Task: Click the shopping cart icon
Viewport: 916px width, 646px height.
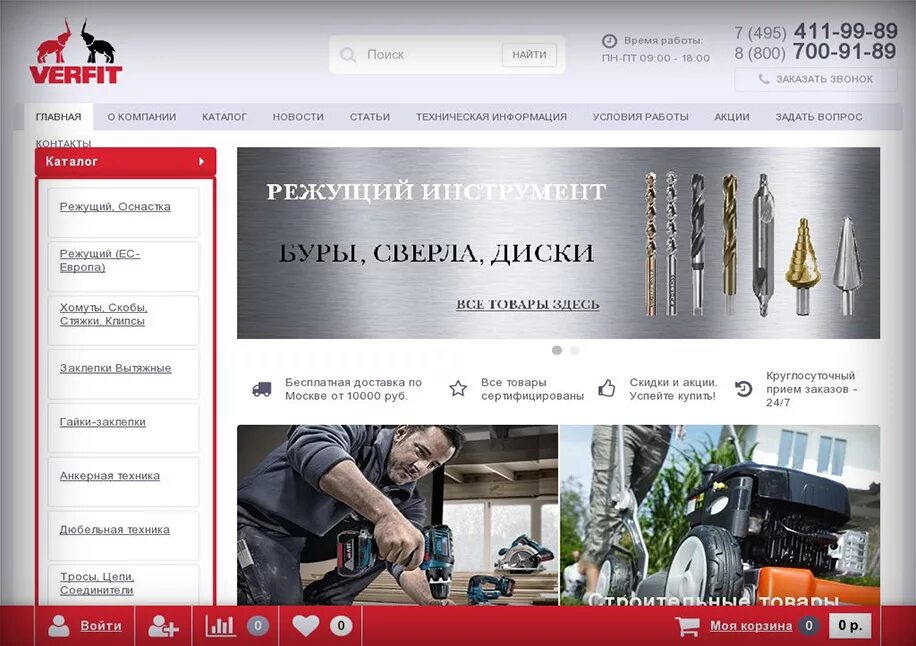Action: click(x=688, y=626)
